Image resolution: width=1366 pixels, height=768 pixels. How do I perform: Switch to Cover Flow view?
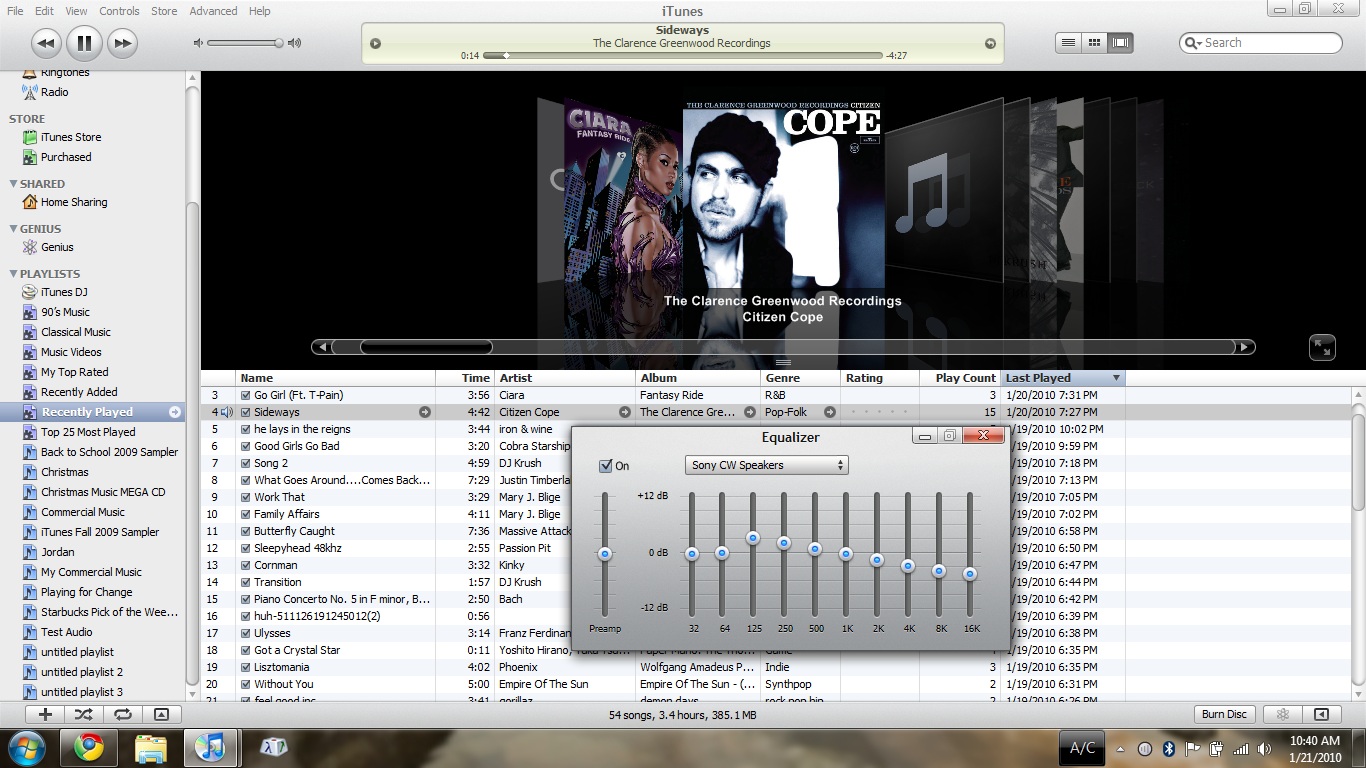point(1120,43)
